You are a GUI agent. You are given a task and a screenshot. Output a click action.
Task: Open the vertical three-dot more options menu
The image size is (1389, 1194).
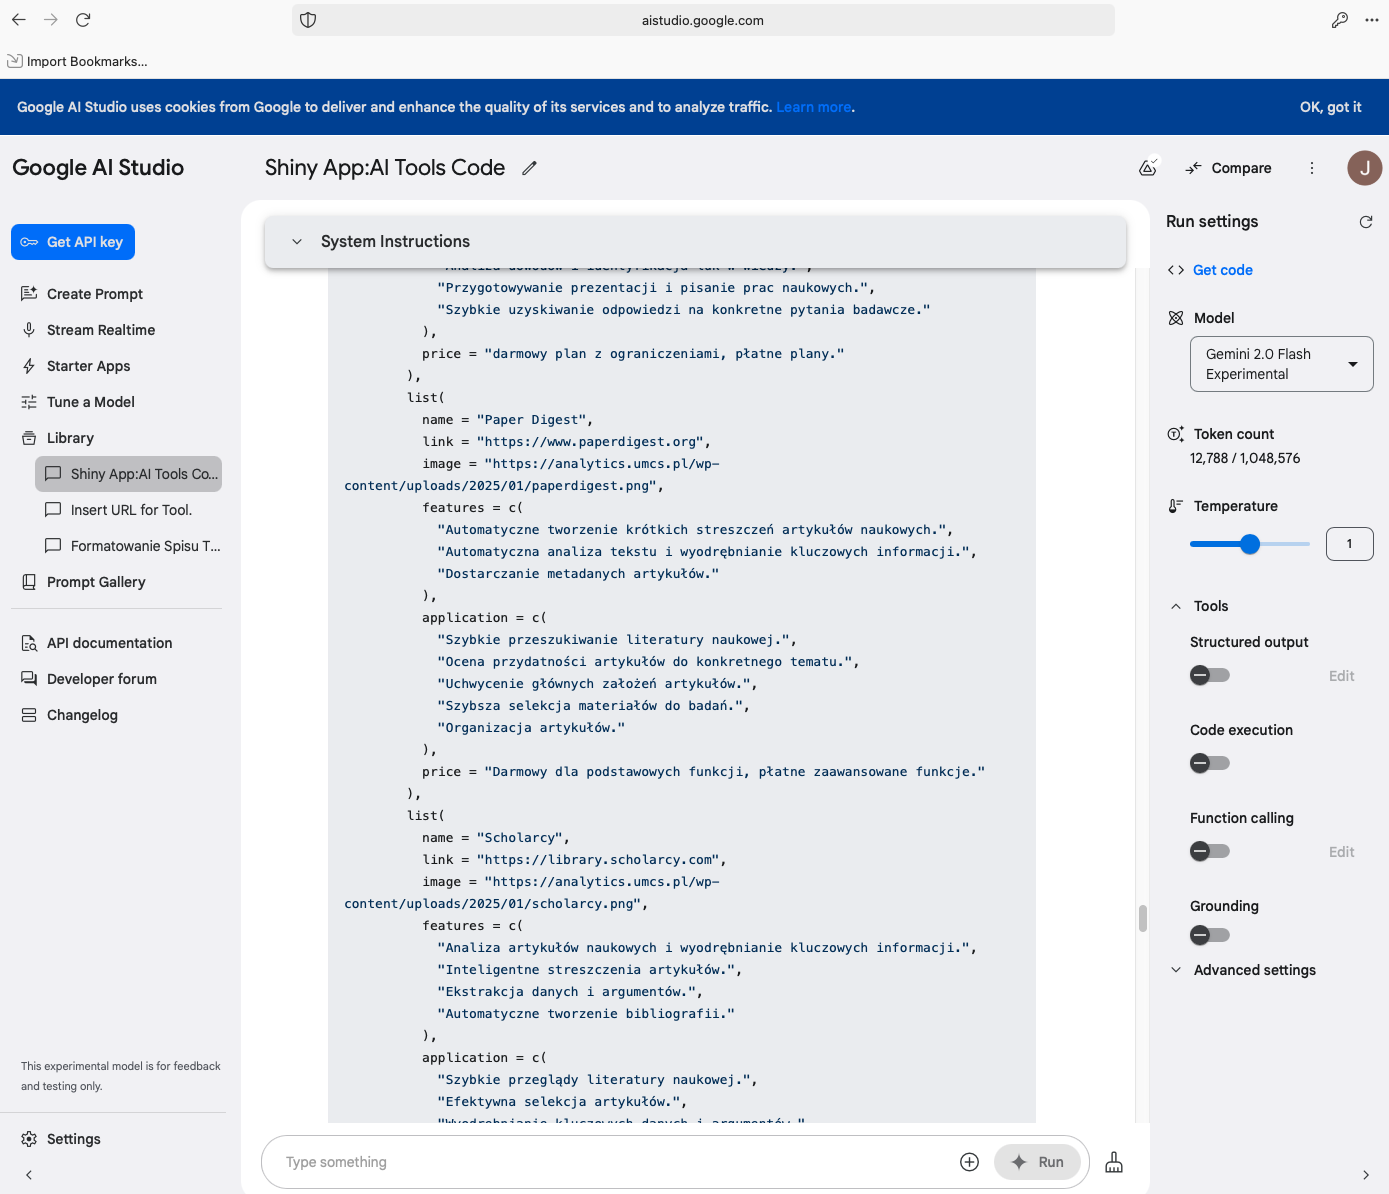(x=1312, y=168)
